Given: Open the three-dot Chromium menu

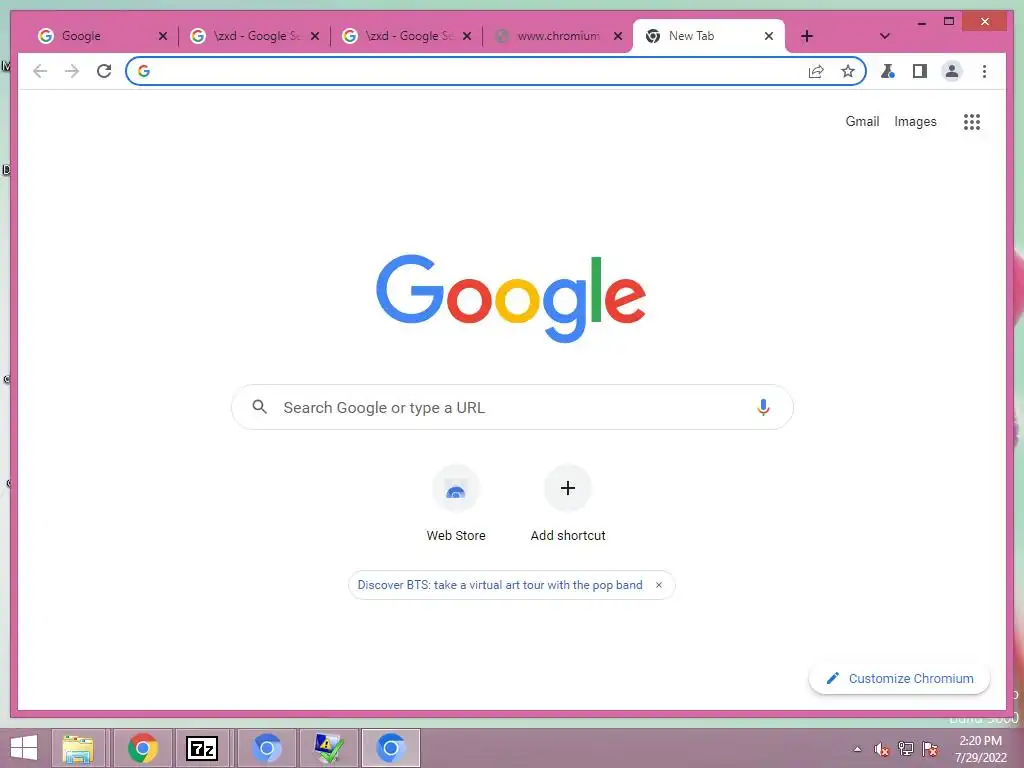Looking at the screenshot, I should pos(984,71).
